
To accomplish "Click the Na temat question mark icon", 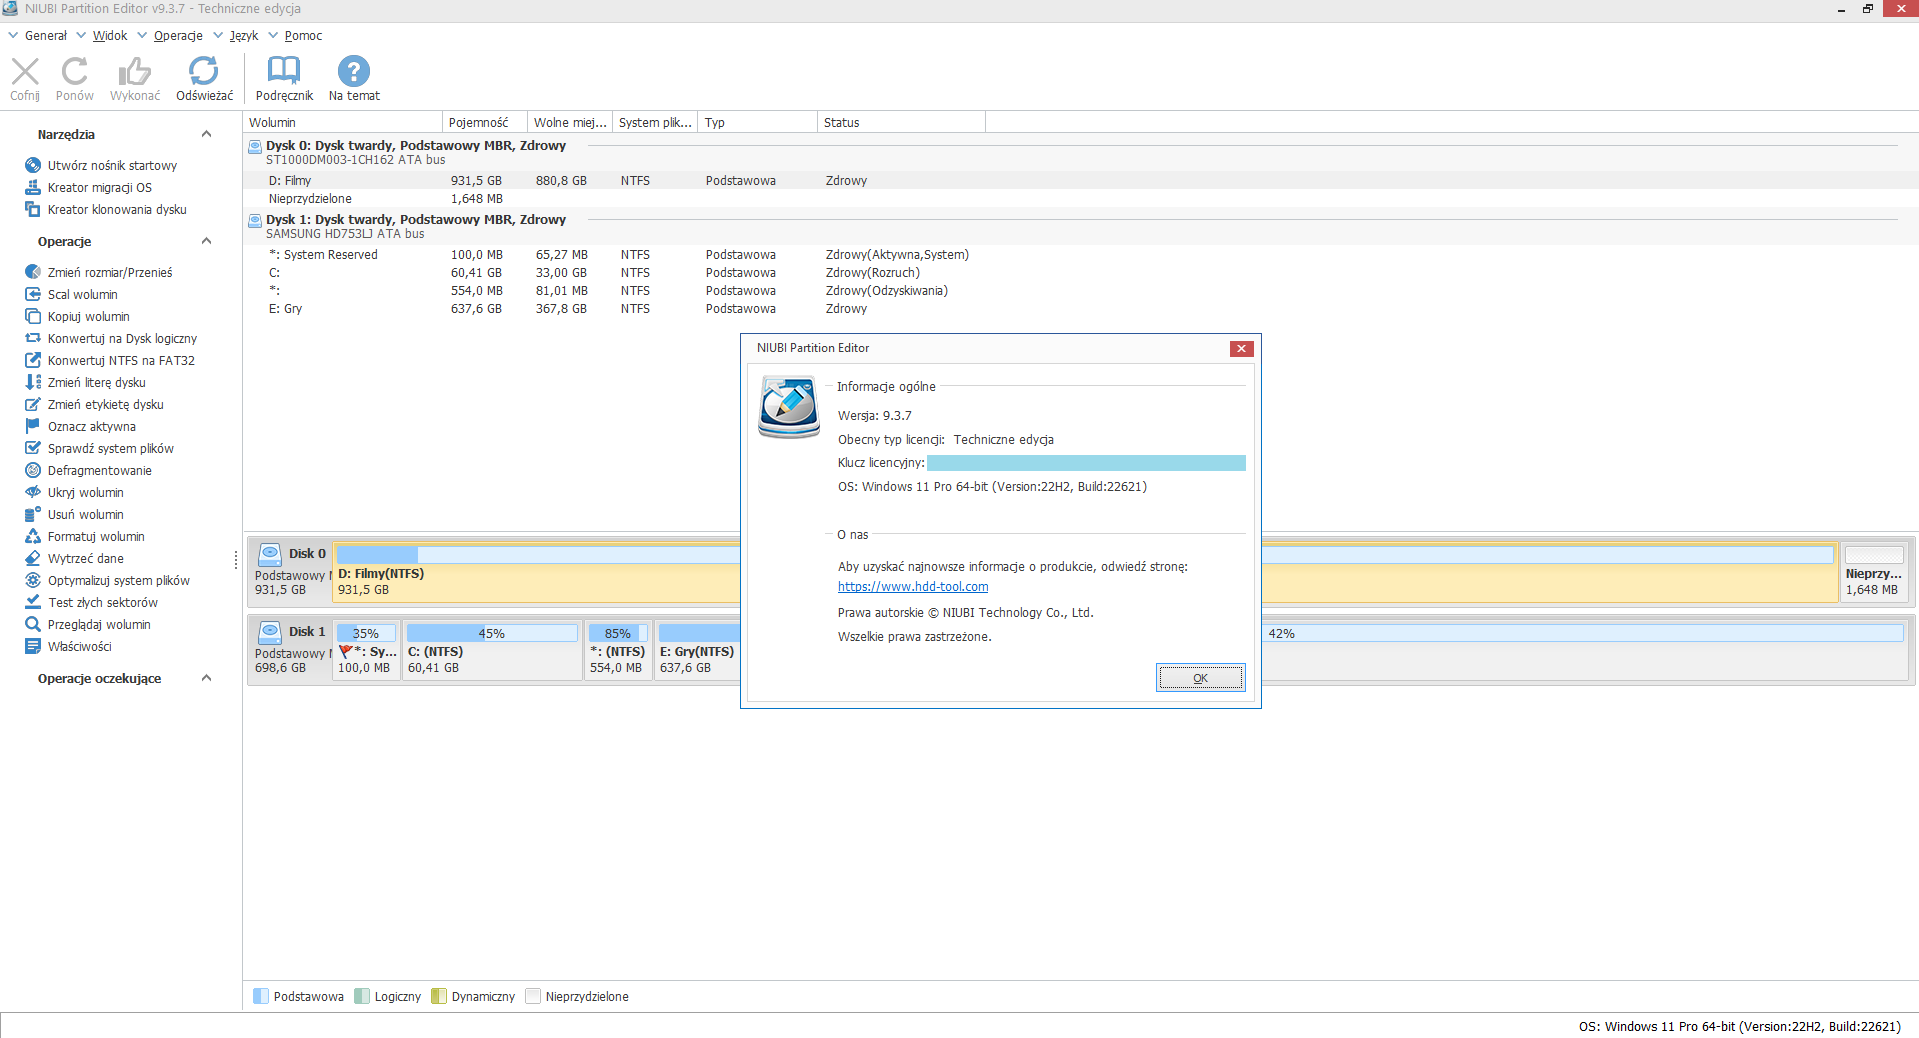I will point(354,71).
